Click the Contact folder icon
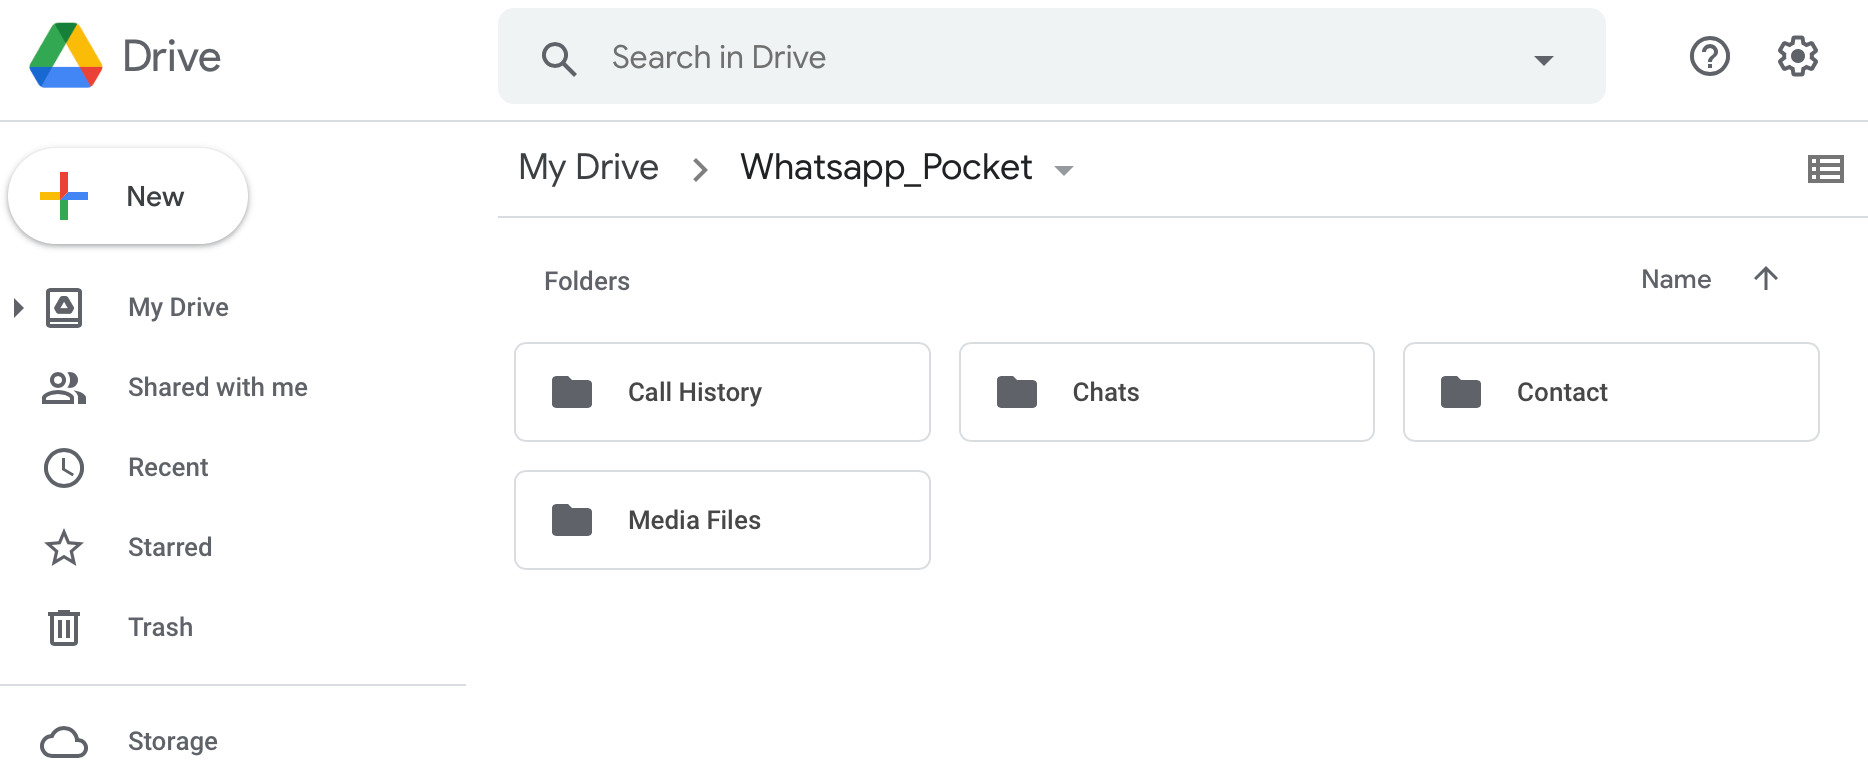 (1461, 392)
